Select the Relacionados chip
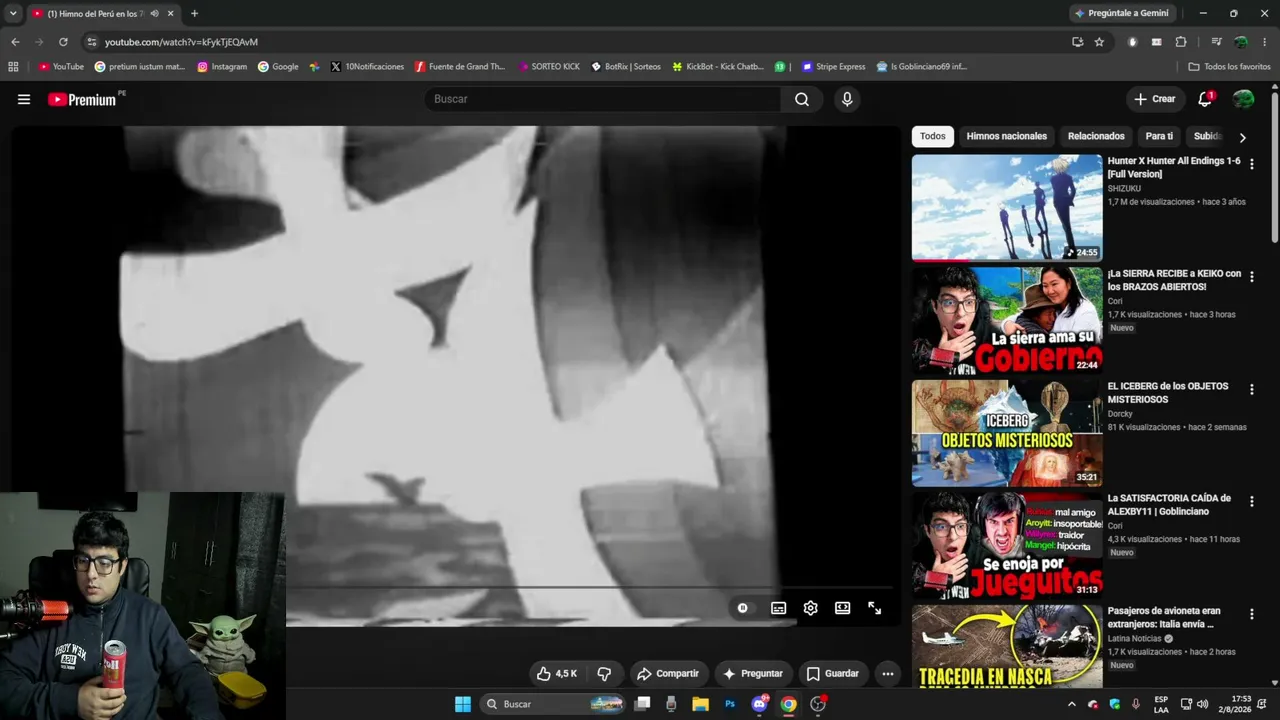The width and height of the screenshot is (1280, 720). (1096, 136)
